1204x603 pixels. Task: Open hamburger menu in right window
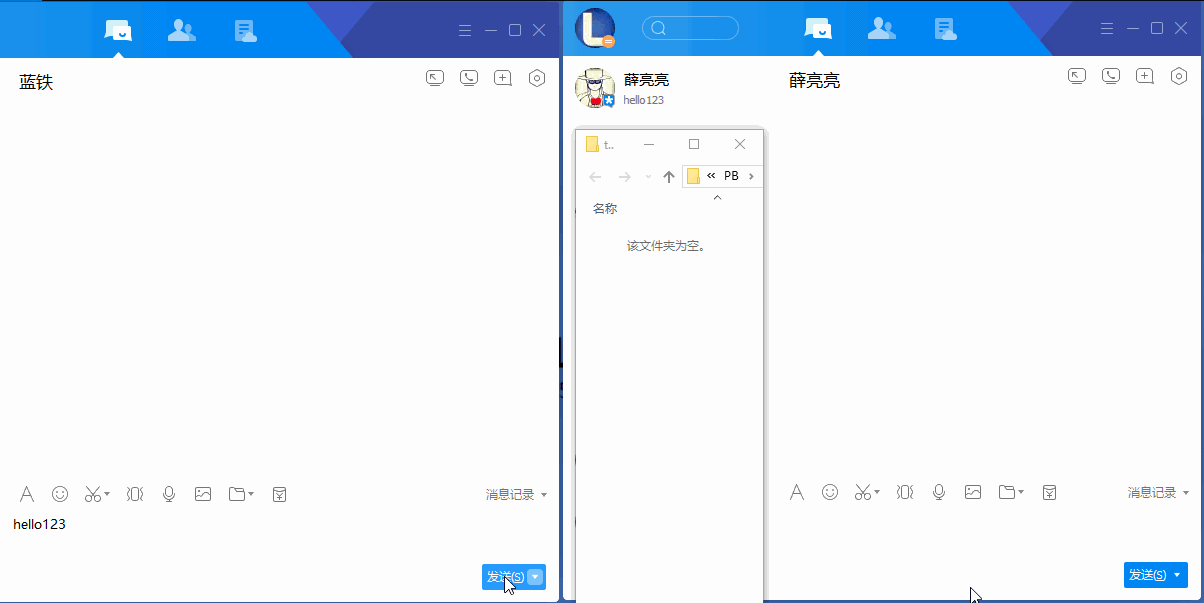[1107, 28]
